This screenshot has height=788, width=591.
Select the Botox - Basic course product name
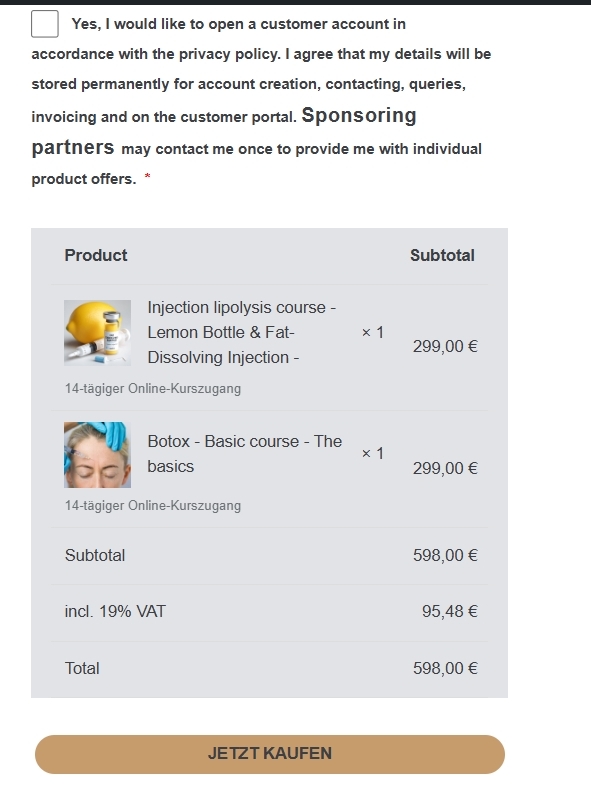[x=245, y=454]
